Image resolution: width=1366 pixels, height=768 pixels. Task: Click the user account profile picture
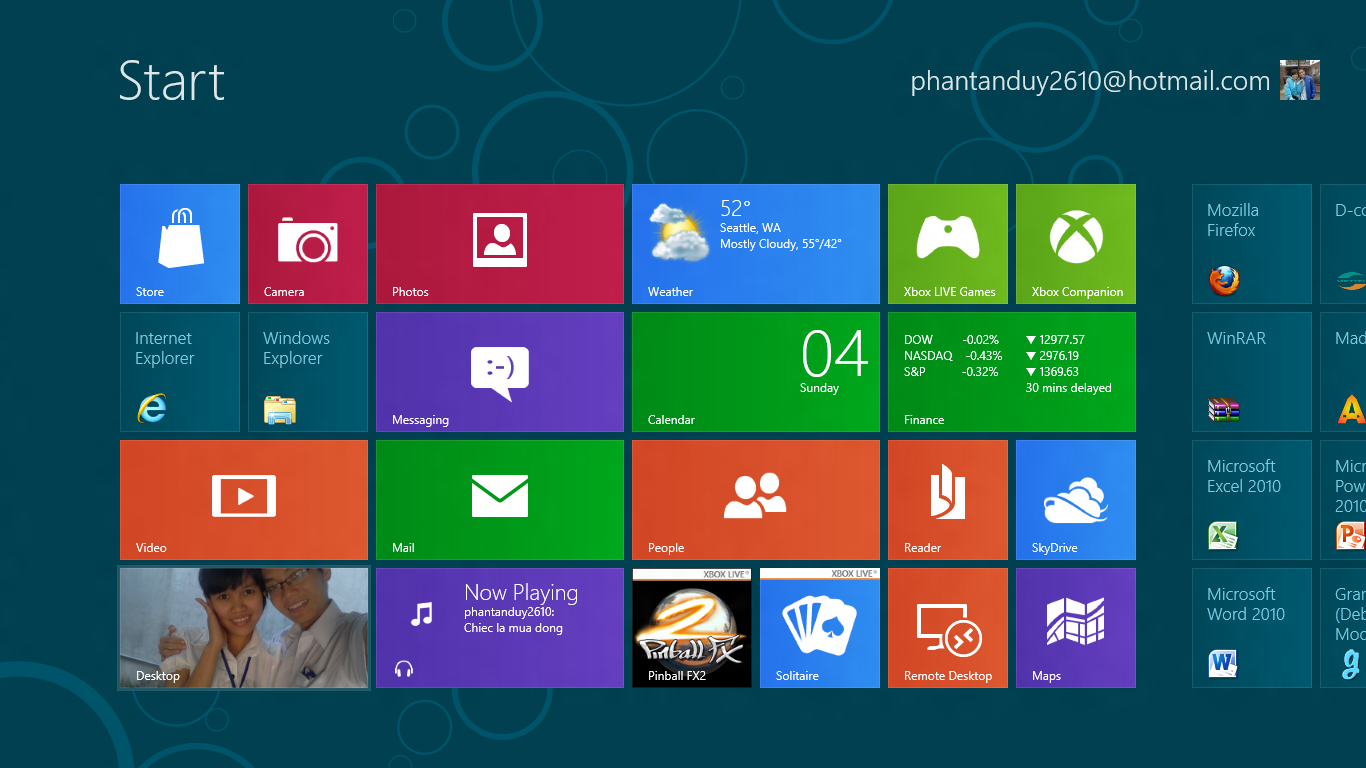coord(1300,80)
